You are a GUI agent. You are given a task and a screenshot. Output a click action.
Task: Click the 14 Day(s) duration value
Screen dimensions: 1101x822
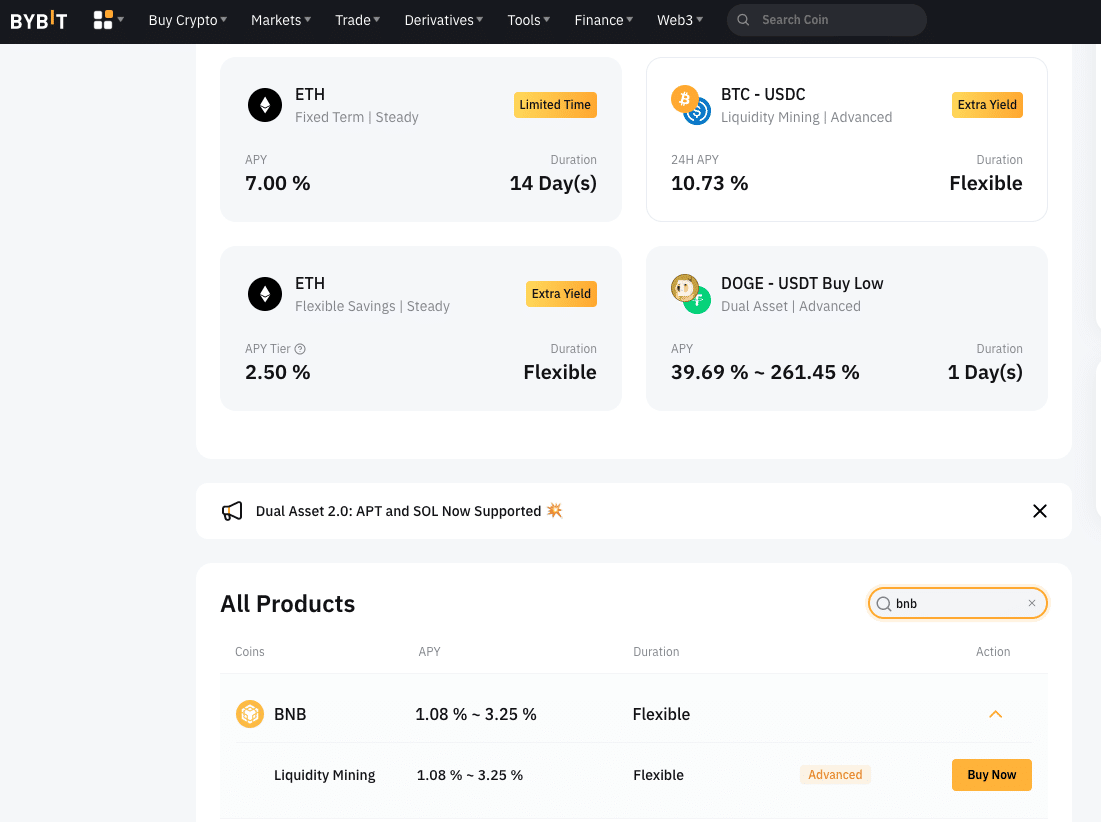tap(553, 183)
